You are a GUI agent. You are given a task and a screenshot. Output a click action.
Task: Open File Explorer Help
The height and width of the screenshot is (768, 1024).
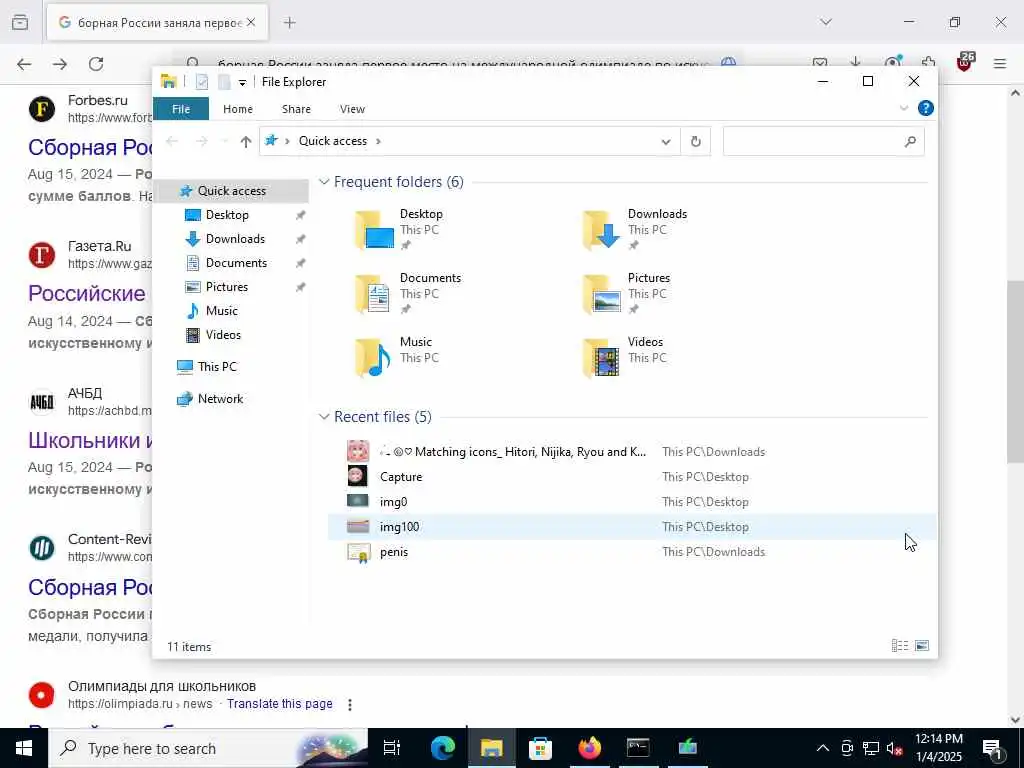click(x=925, y=108)
